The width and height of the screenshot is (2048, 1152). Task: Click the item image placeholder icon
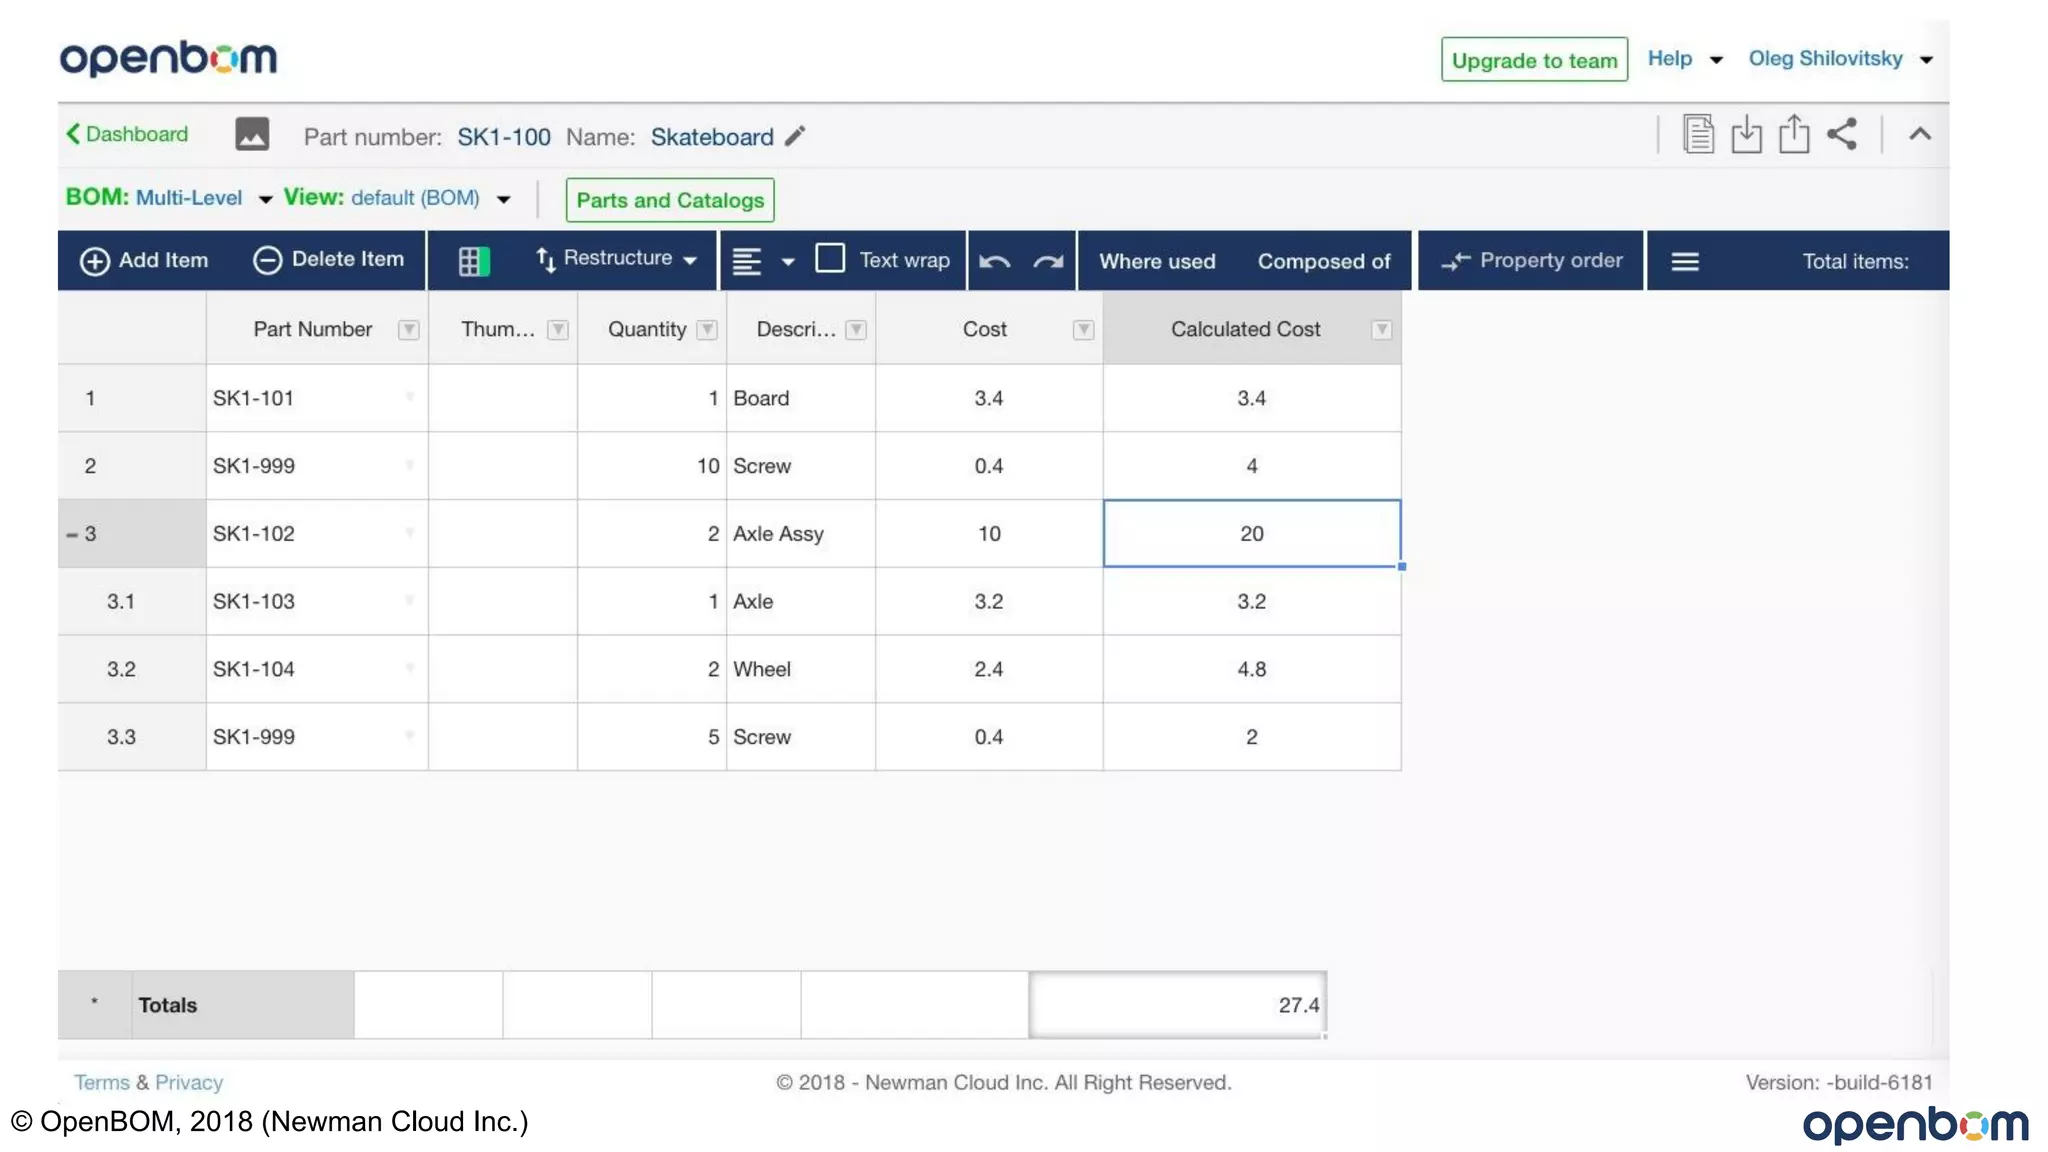[252, 134]
